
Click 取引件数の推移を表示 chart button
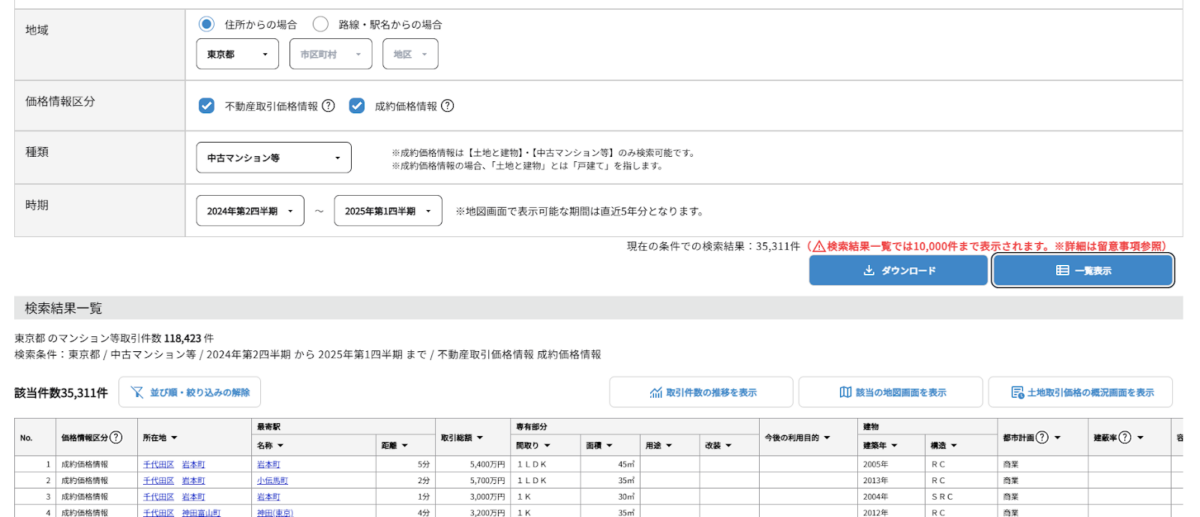pos(701,392)
